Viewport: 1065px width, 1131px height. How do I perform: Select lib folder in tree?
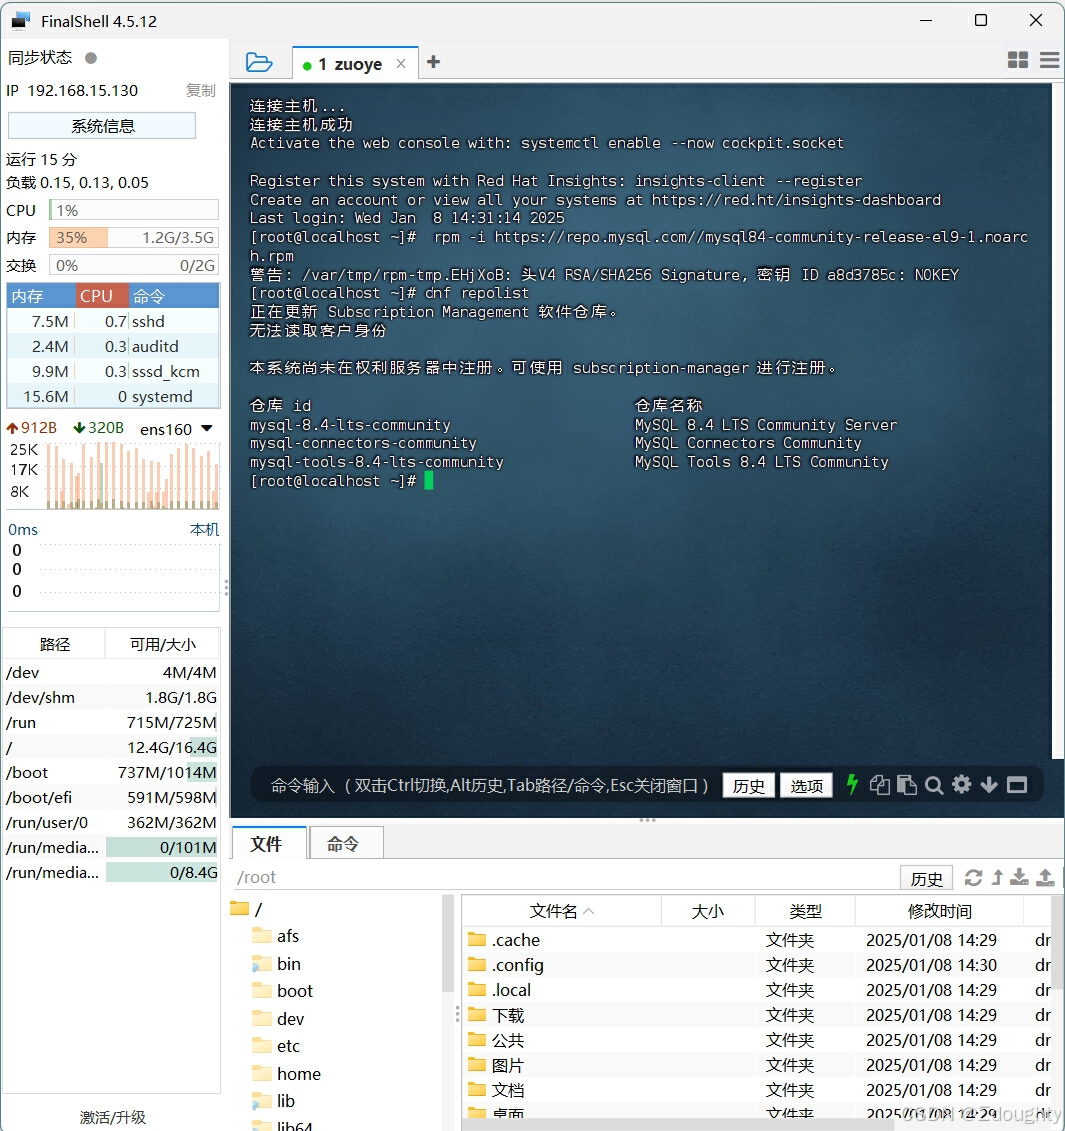click(x=273, y=1101)
